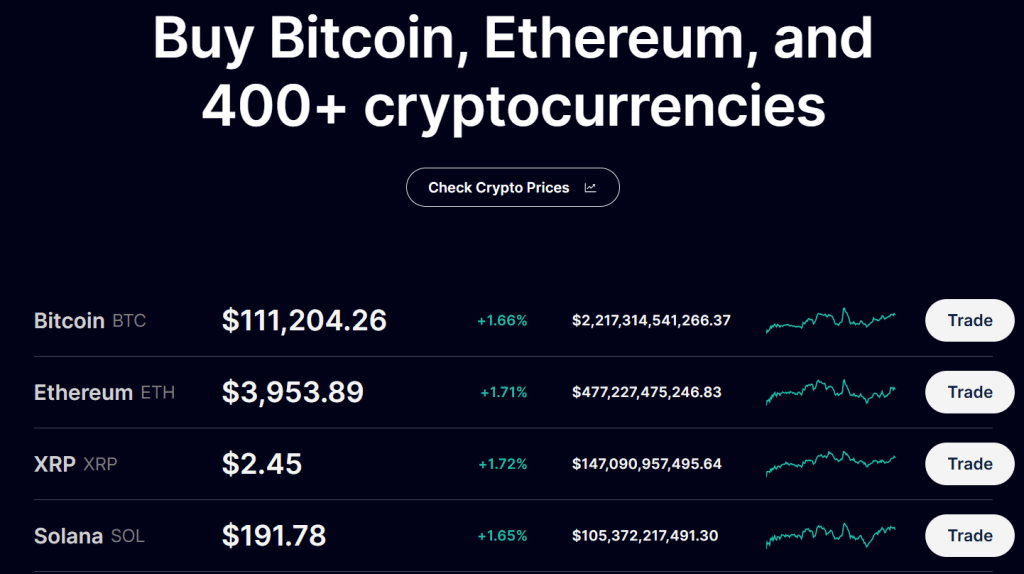
Task: Click XRP +1.72% change value
Action: click(x=502, y=464)
